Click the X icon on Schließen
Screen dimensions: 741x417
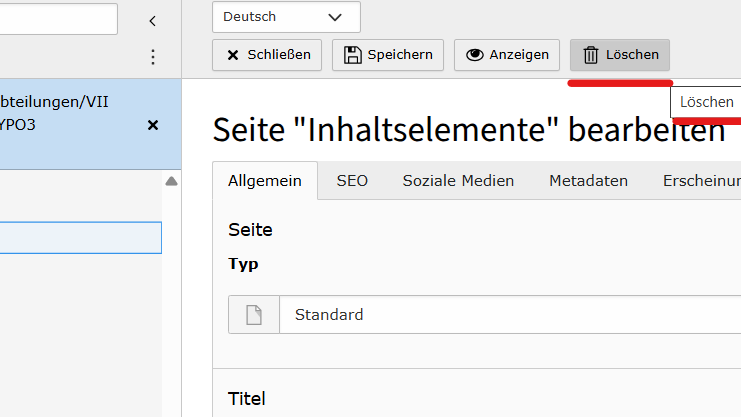(233, 55)
